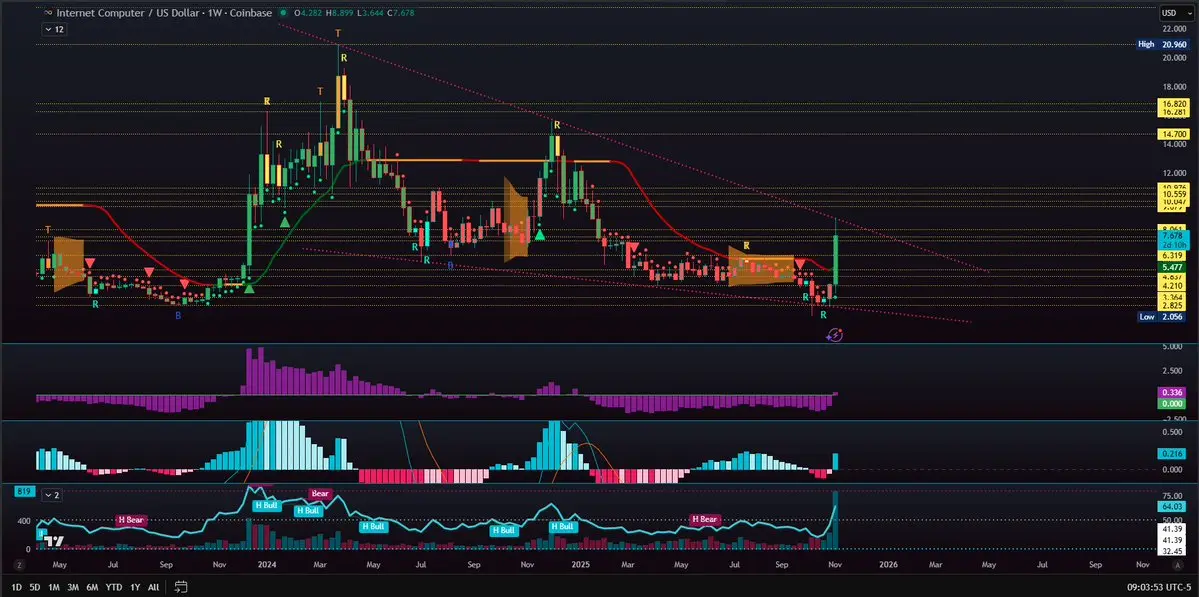Click the Bear tag above the RSI peak

click(x=320, y=494)
